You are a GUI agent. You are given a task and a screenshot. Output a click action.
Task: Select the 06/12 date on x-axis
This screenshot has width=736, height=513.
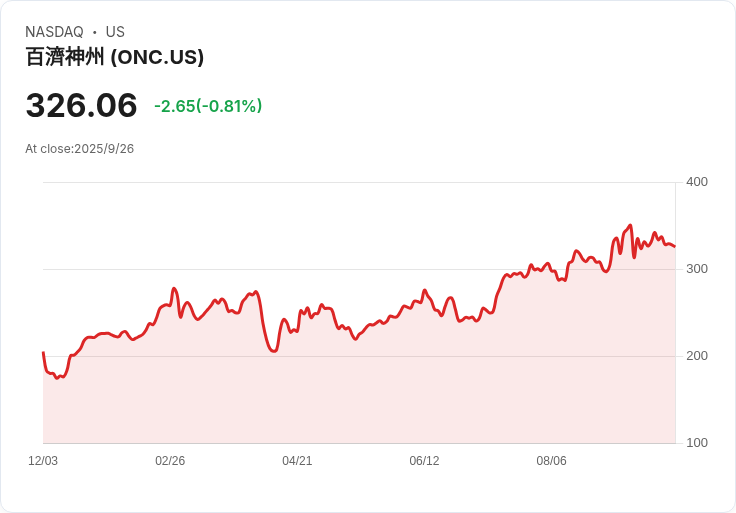click(x=424, y=461)
